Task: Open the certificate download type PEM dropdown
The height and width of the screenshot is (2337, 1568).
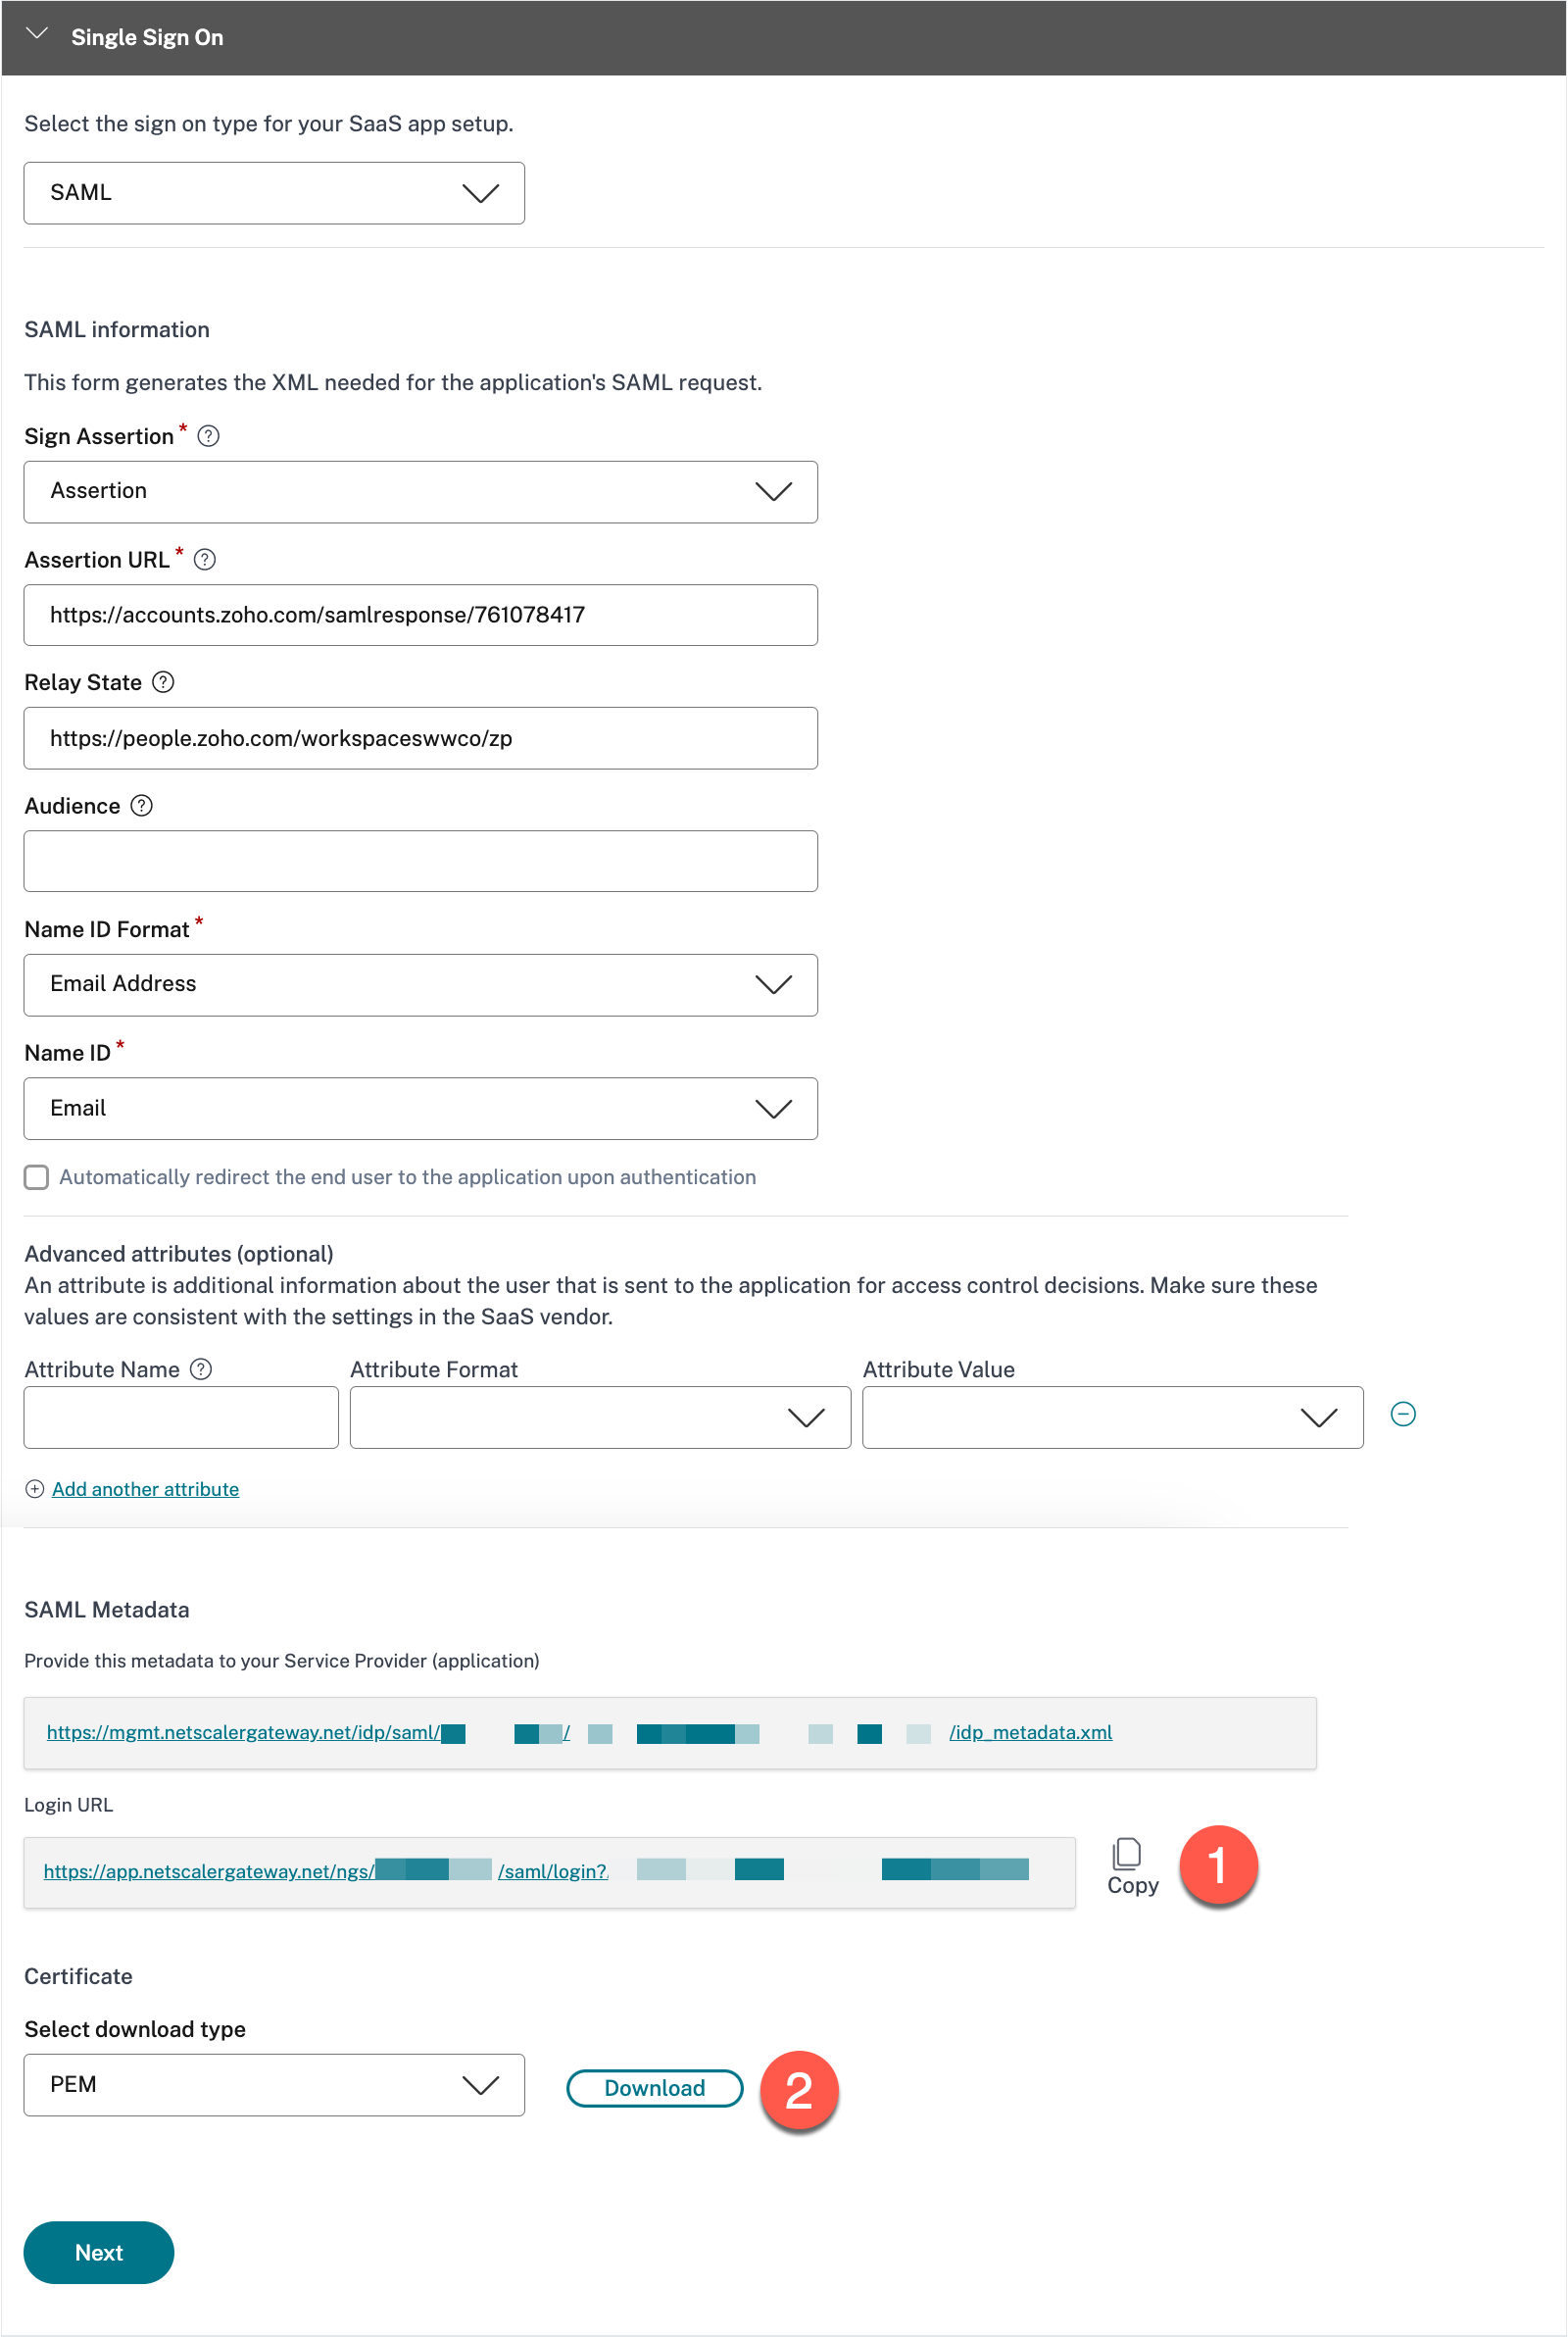Action: coord(274,2085)
